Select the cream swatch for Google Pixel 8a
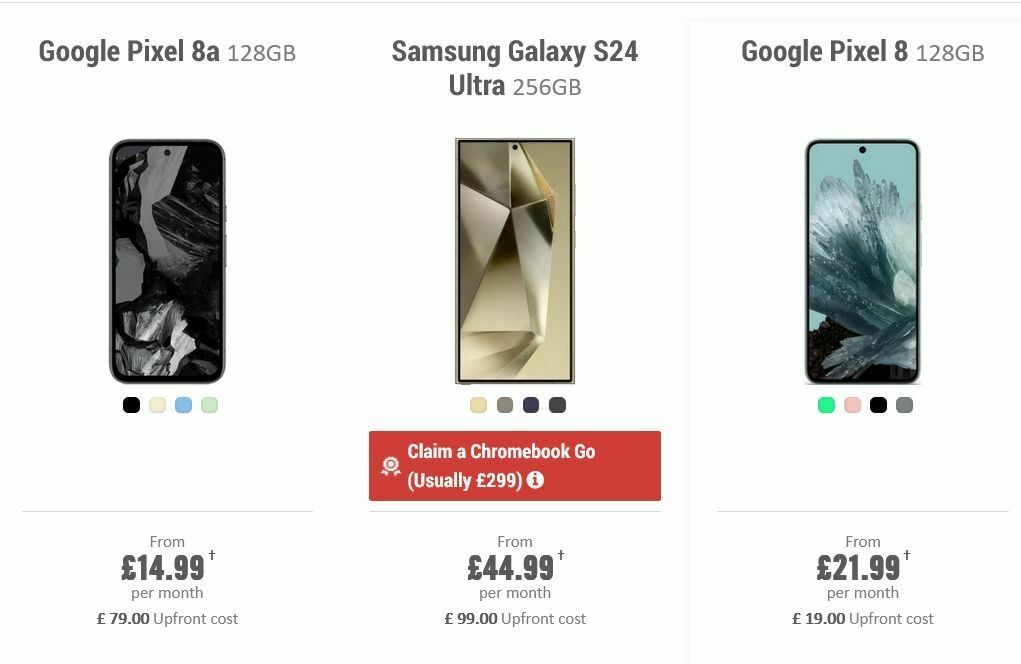The image size is (1021, 664). click(x=156, y=405)
